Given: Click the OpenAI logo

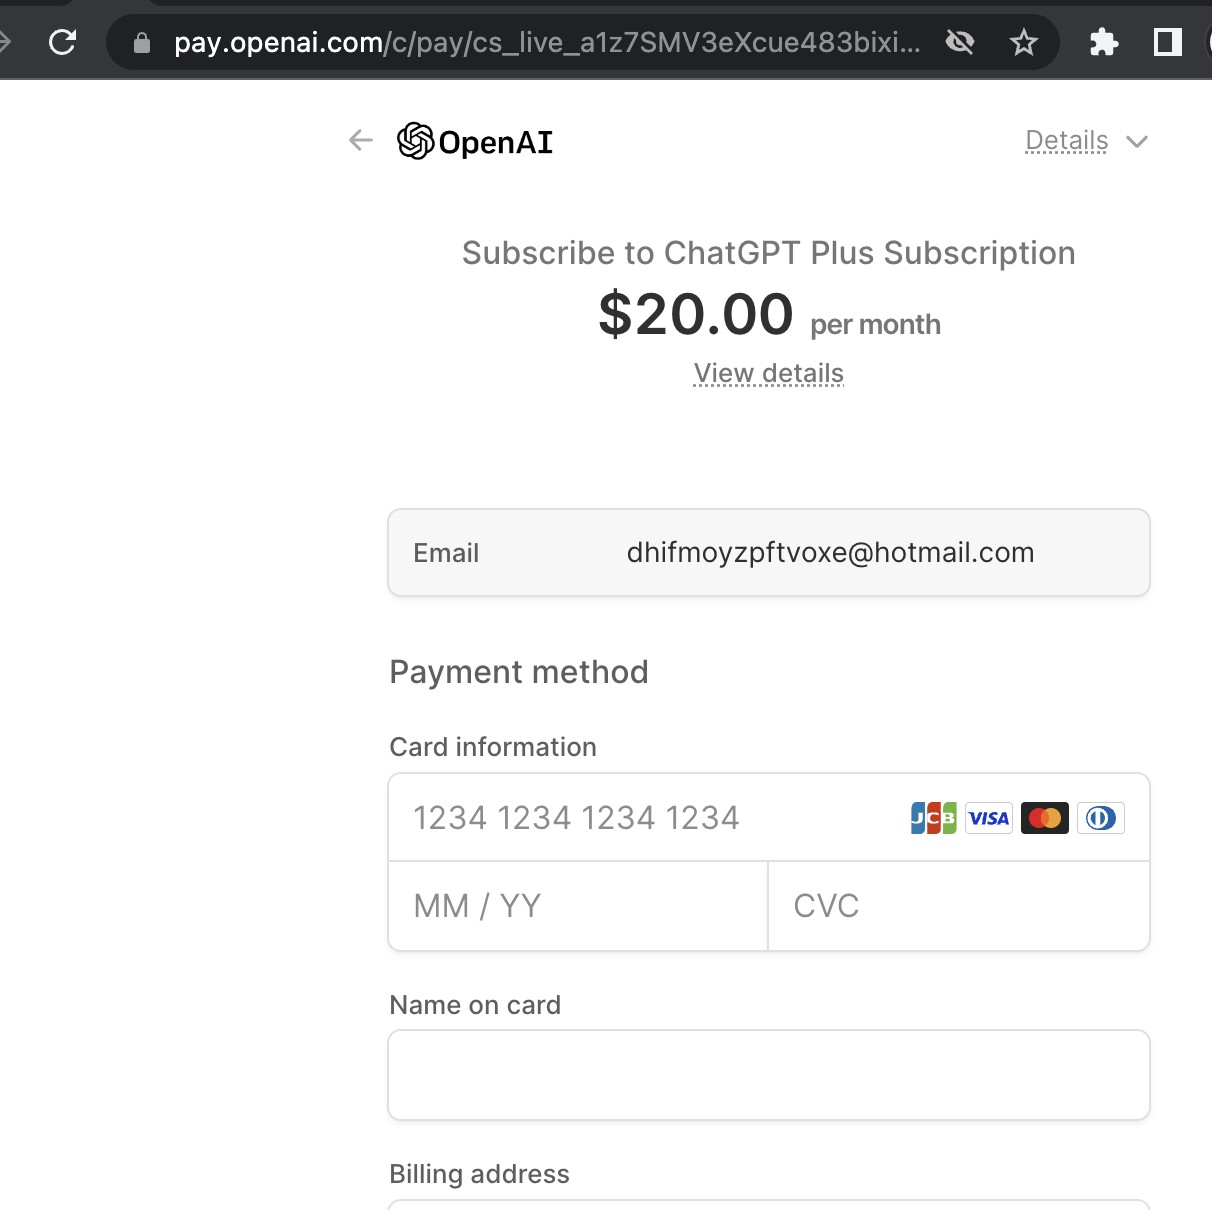Looking at the screenshot, I should tap(475, 142).
